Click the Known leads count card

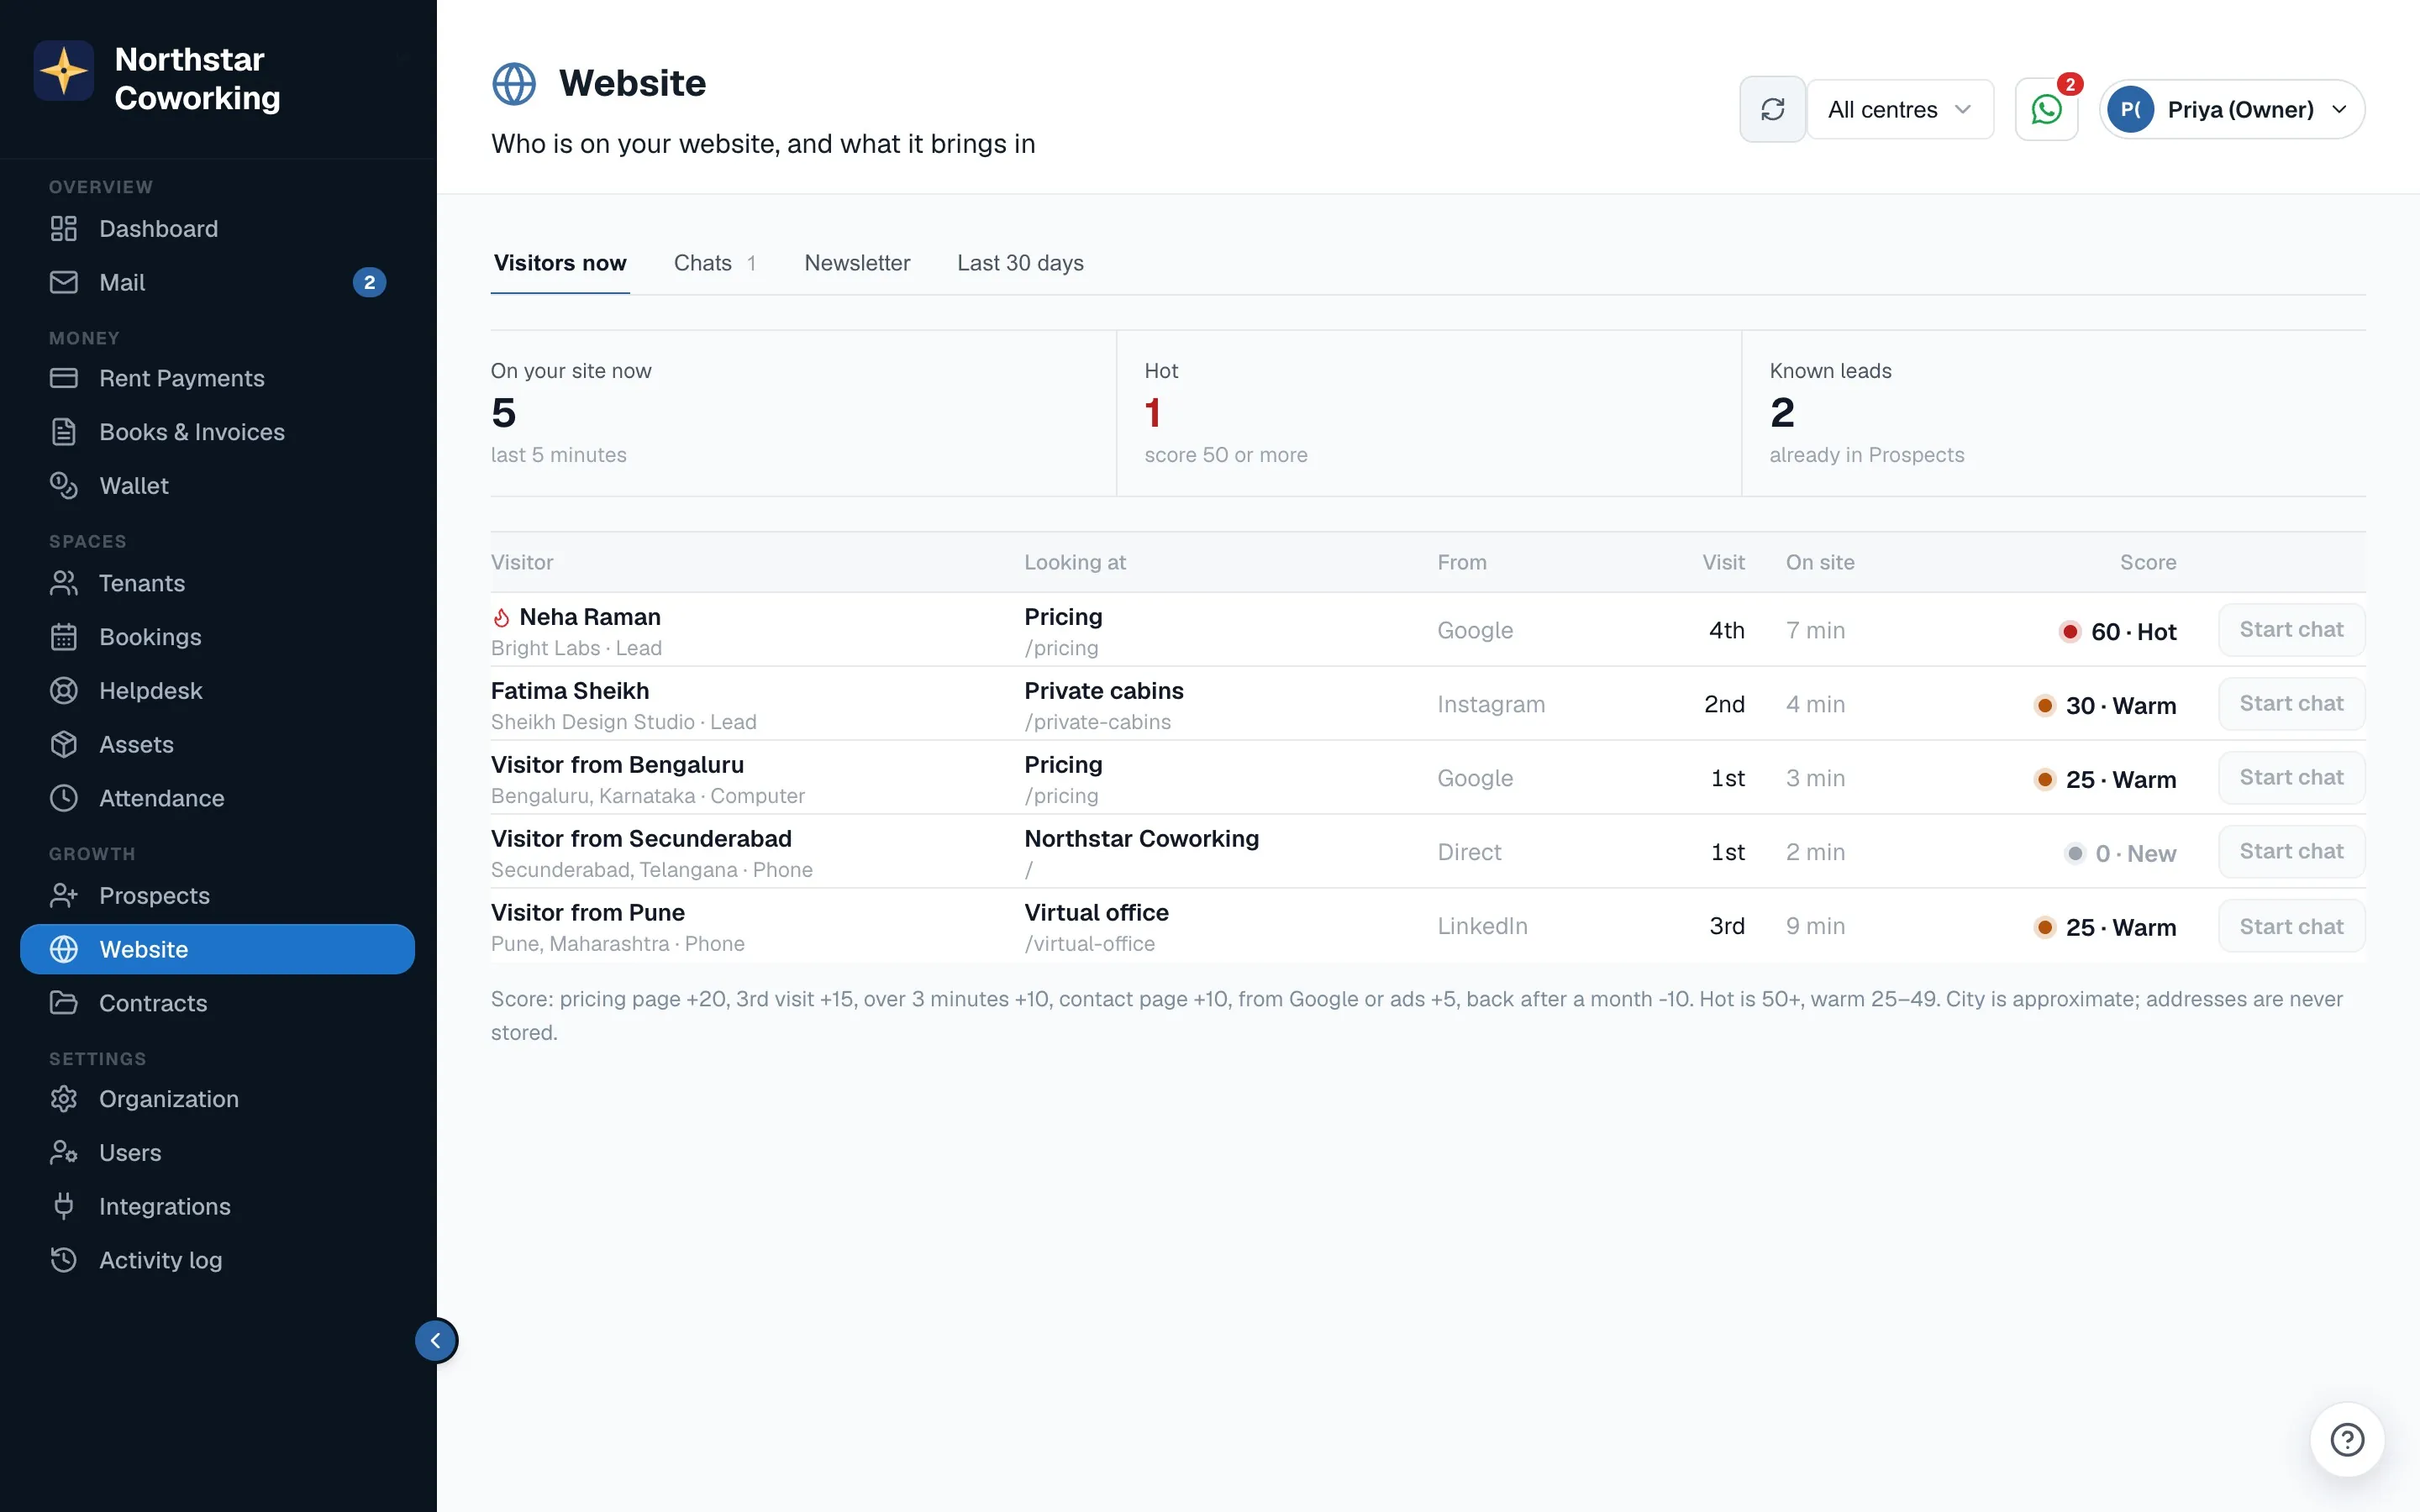[x=2054, y=413]
